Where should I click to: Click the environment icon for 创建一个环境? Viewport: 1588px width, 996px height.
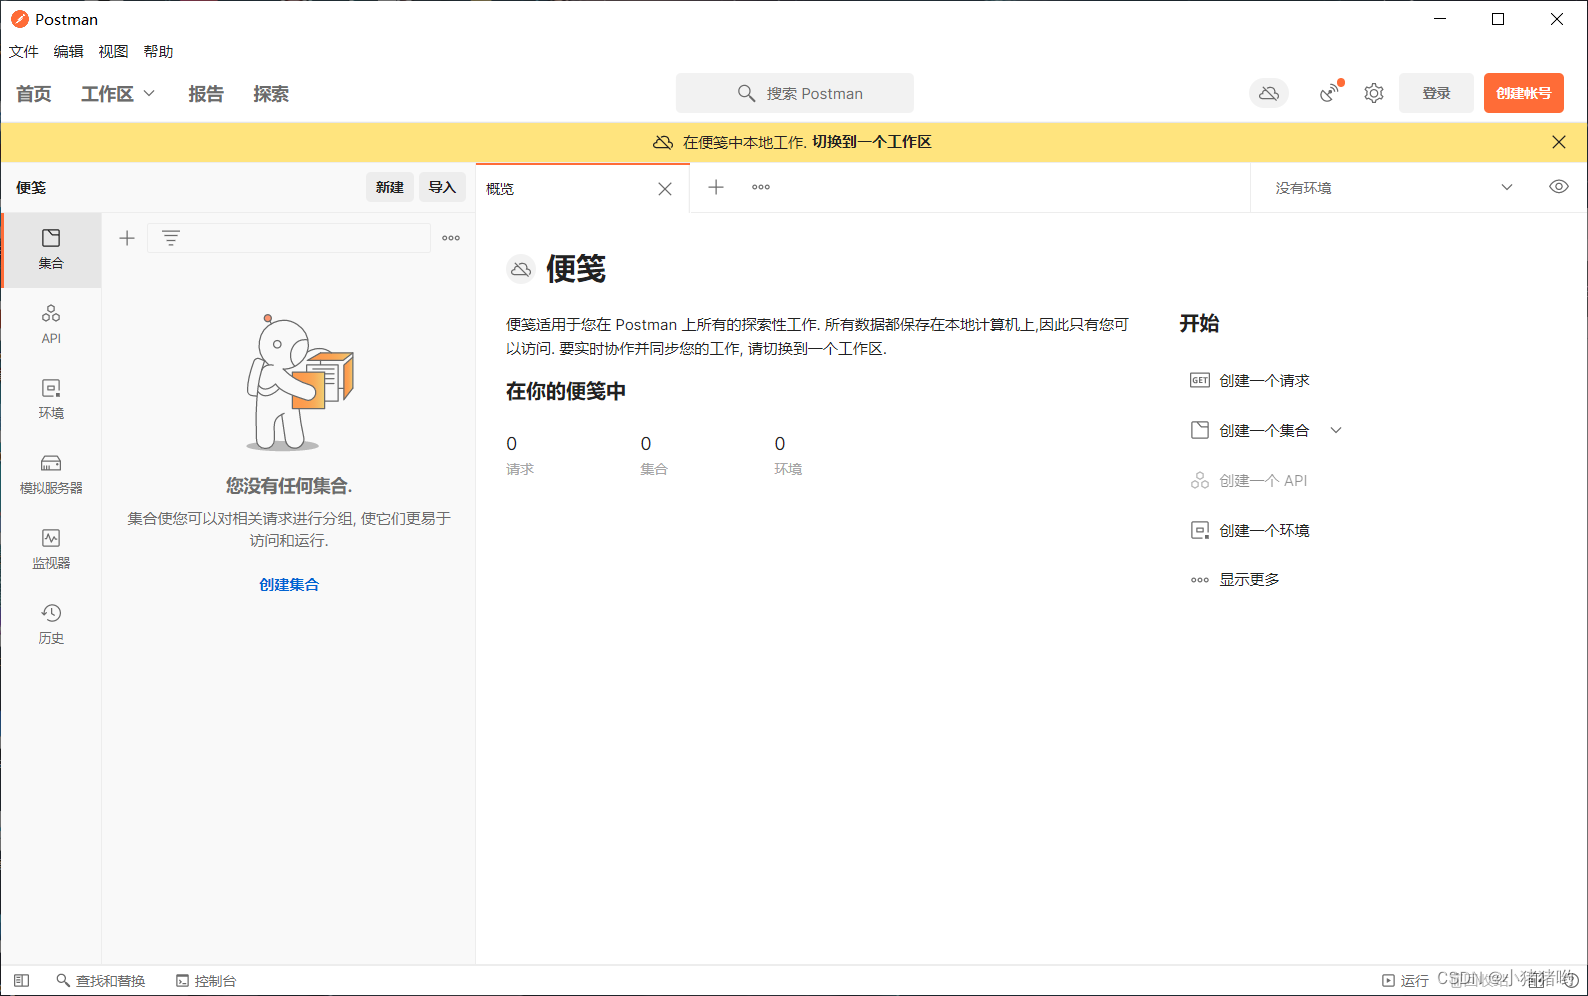(1200, 530)
